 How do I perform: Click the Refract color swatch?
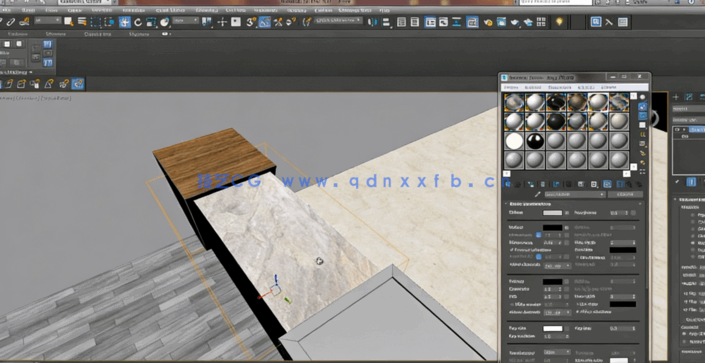(x=553, y=282)
